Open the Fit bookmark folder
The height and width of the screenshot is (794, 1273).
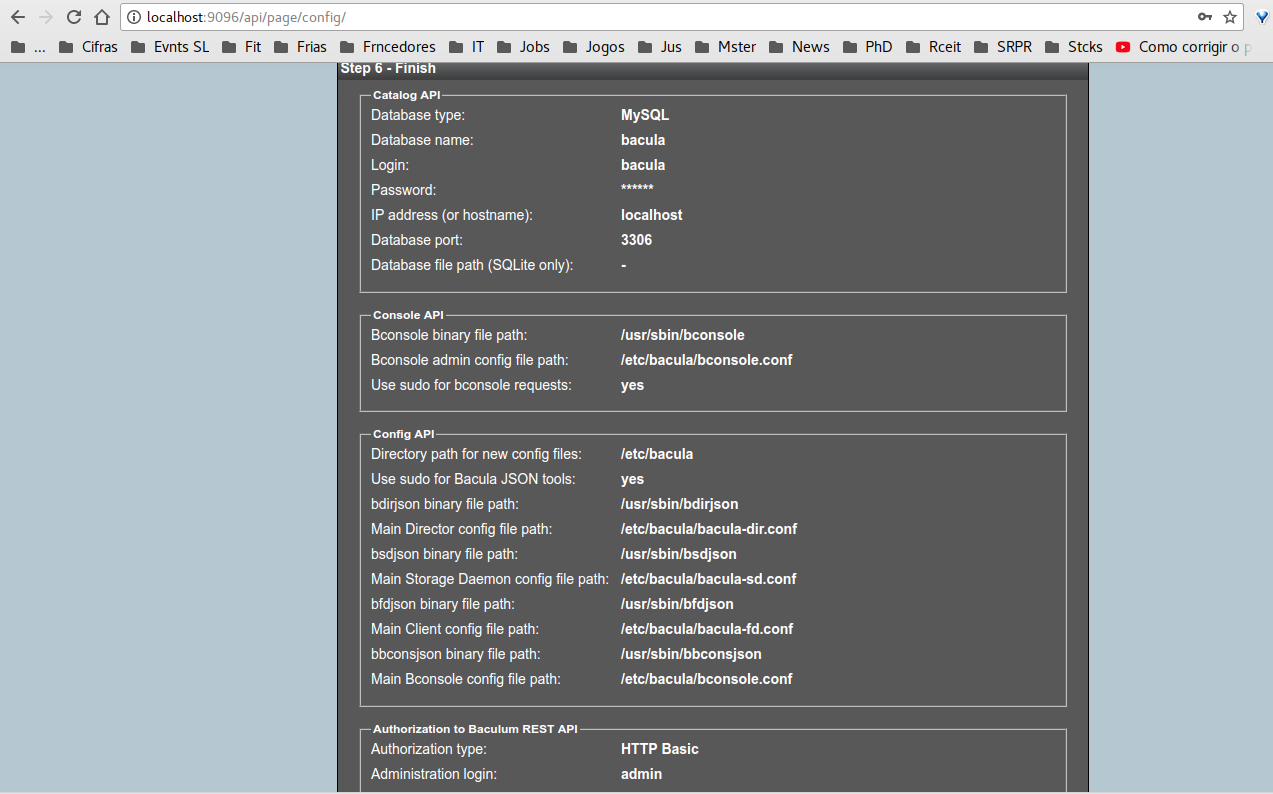[241, 47]
